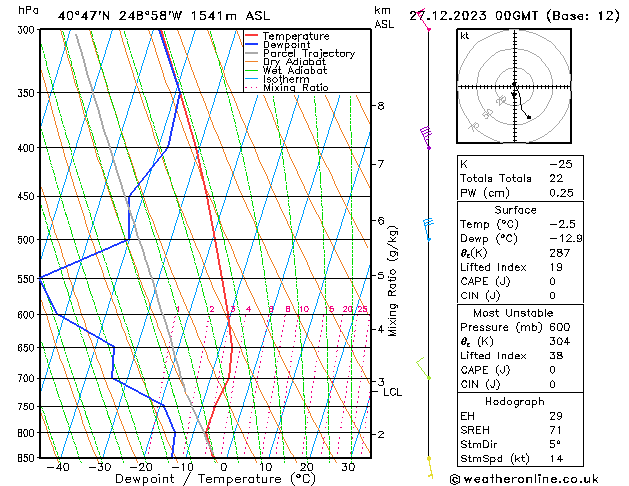
Task: Click the mixing ratio line label 10
Action: tap(304, 309)
